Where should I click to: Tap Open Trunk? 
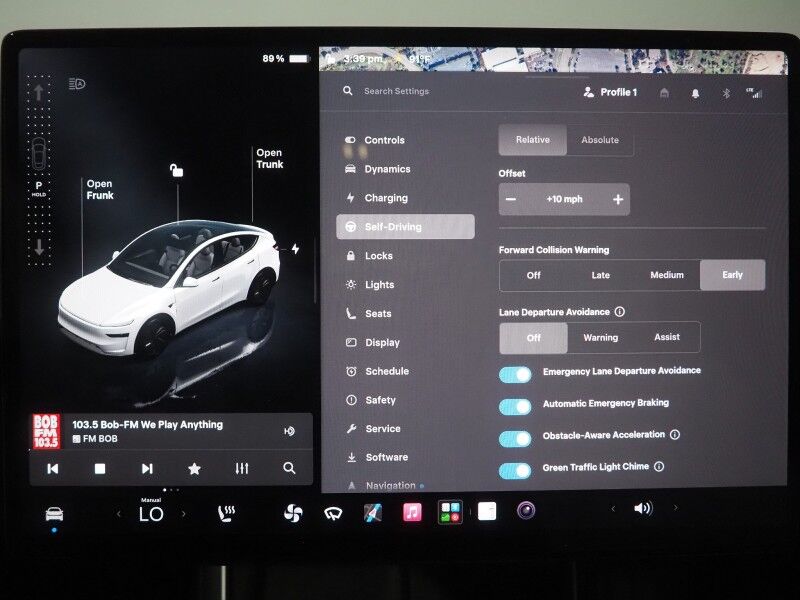(x=269, y=158)
